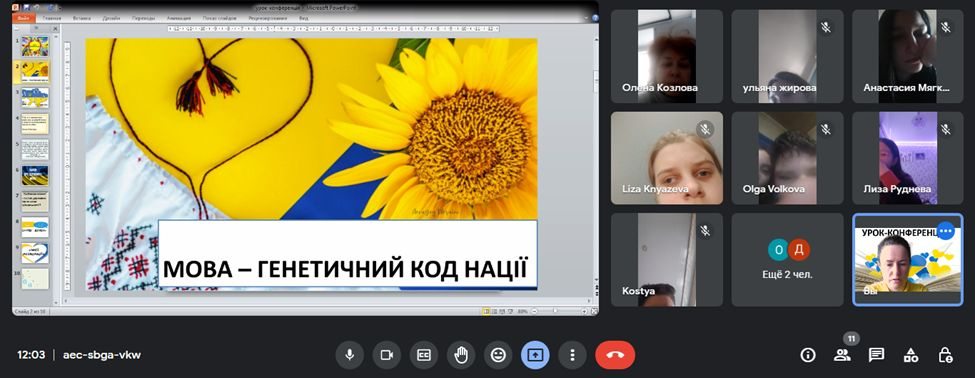975x378 pixels.
Task: Select slide 3 thumbnail in slide panel
Action: 35,98
